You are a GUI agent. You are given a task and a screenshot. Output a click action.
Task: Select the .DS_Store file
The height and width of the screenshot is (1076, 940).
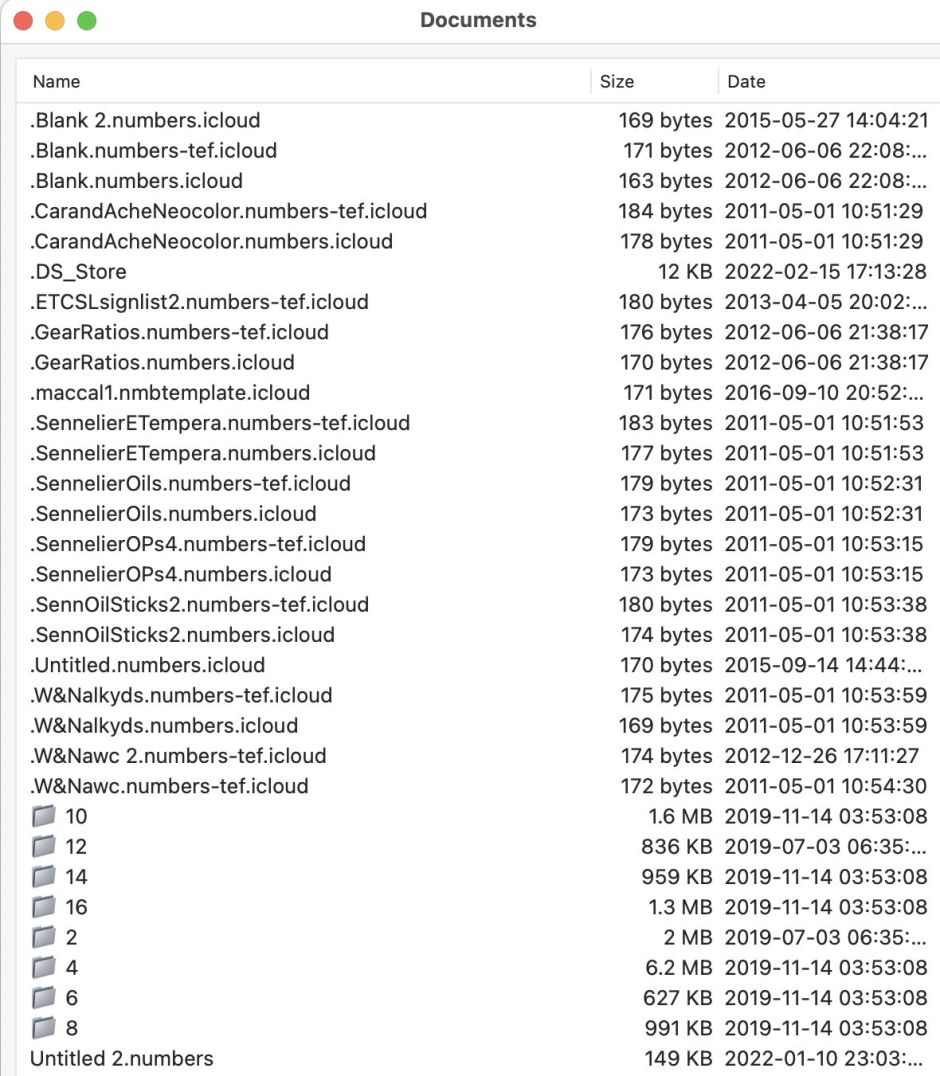(78, 272)
